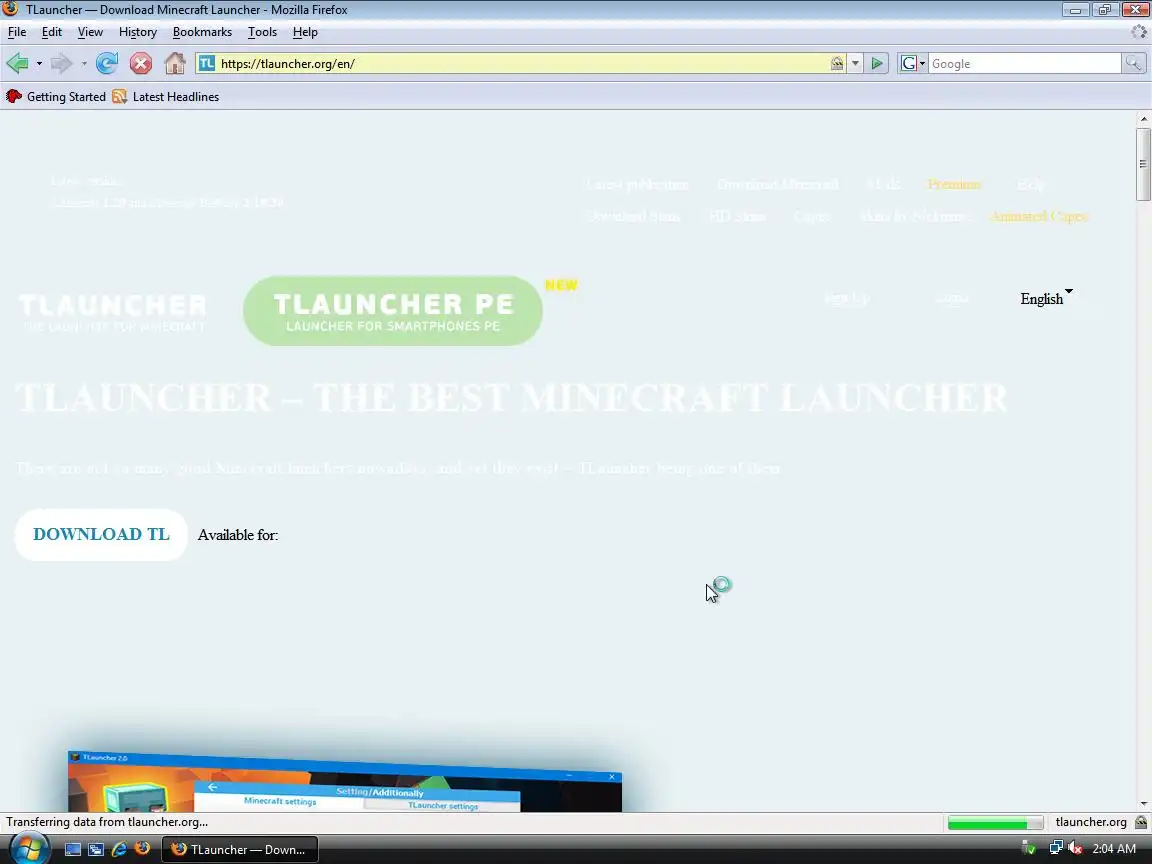Reload the page with the Reload icon
The image size is (1152, 864).
(107, 63)
